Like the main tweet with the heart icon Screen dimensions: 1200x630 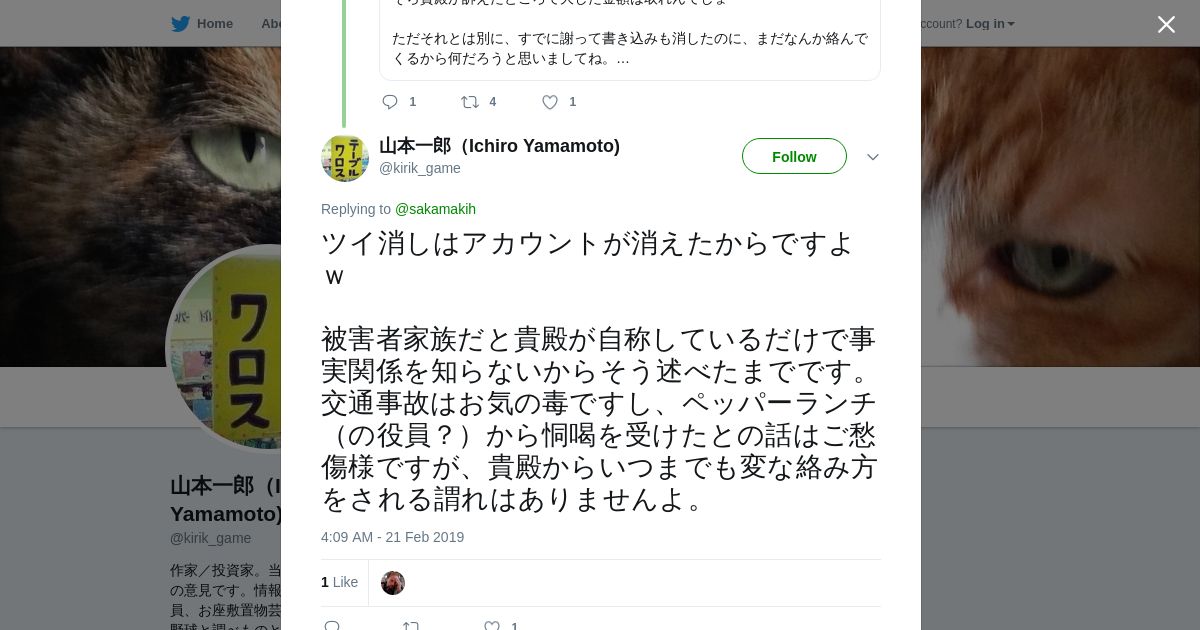click(x=492, y=626)
